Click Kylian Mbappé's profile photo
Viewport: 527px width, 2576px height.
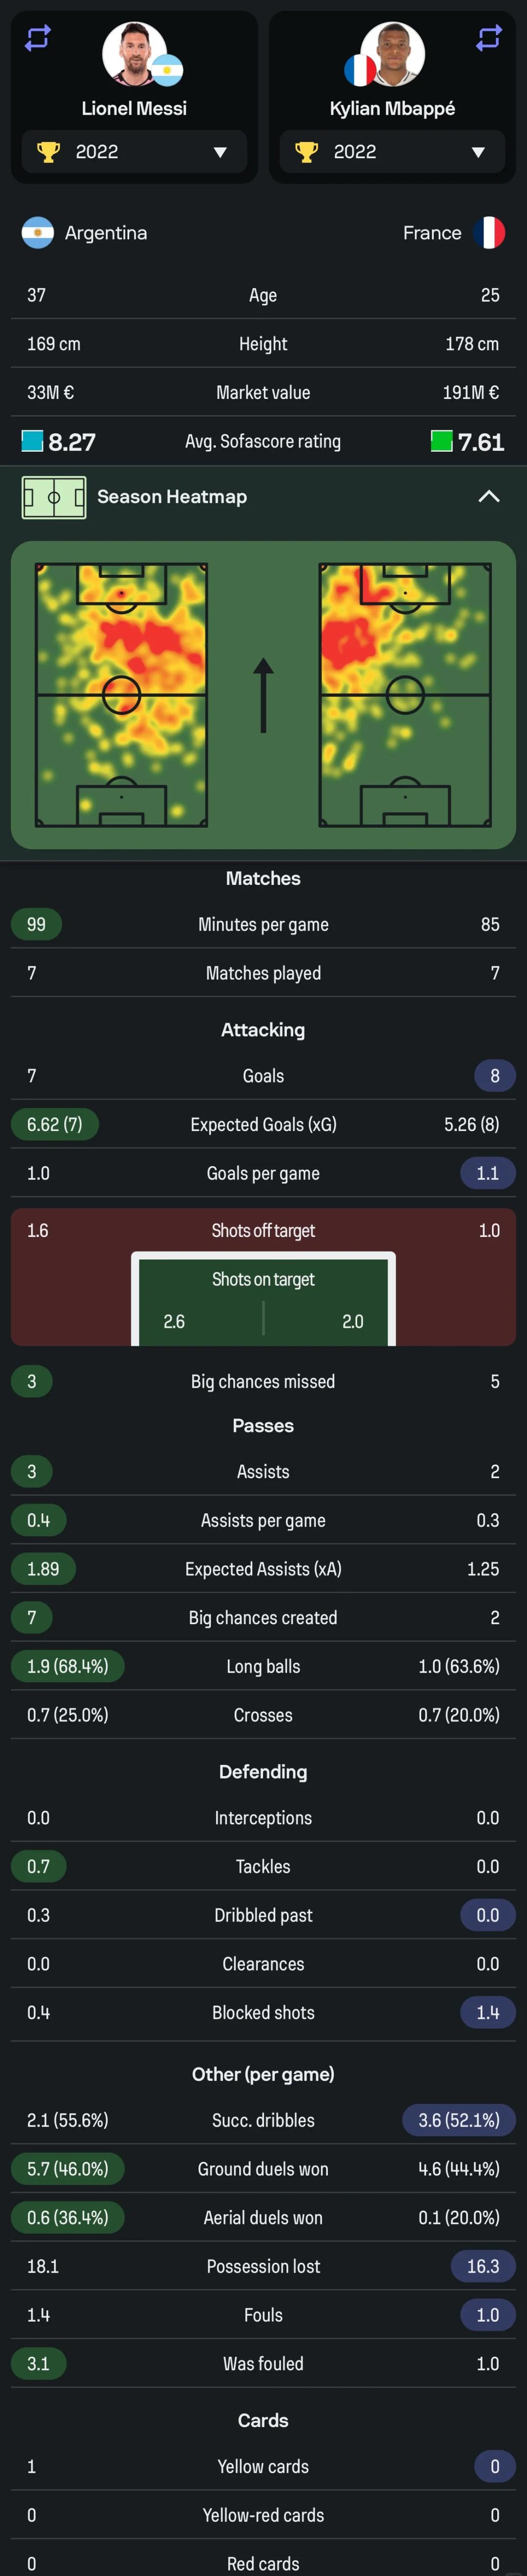pos(393,54)
